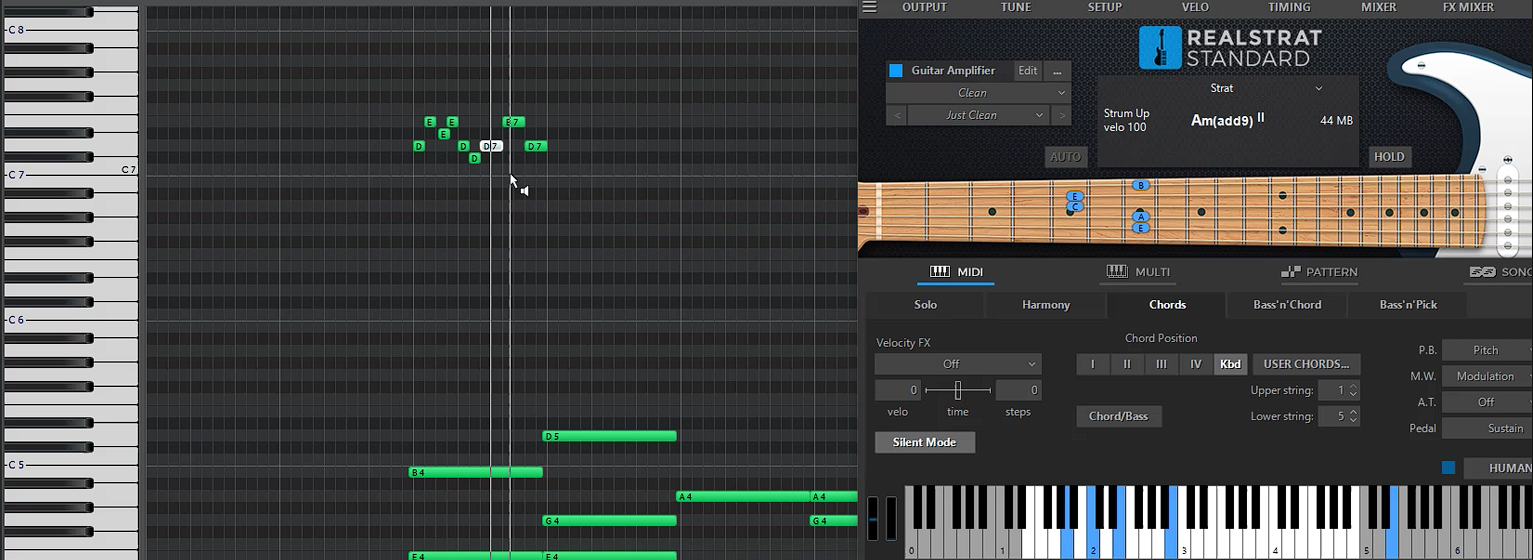This screenshot has height=560, width=1533.
Task: Adjust Lower string stepper arrows
Action: tap(1353, 416)
